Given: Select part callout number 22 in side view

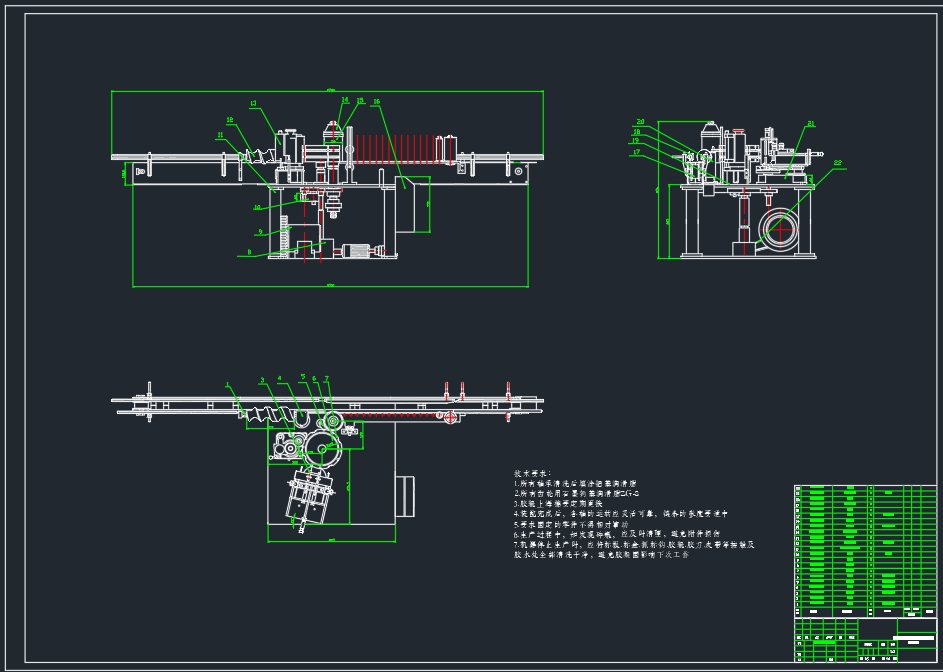Looking at the screenshot, I should click(838, 163).
